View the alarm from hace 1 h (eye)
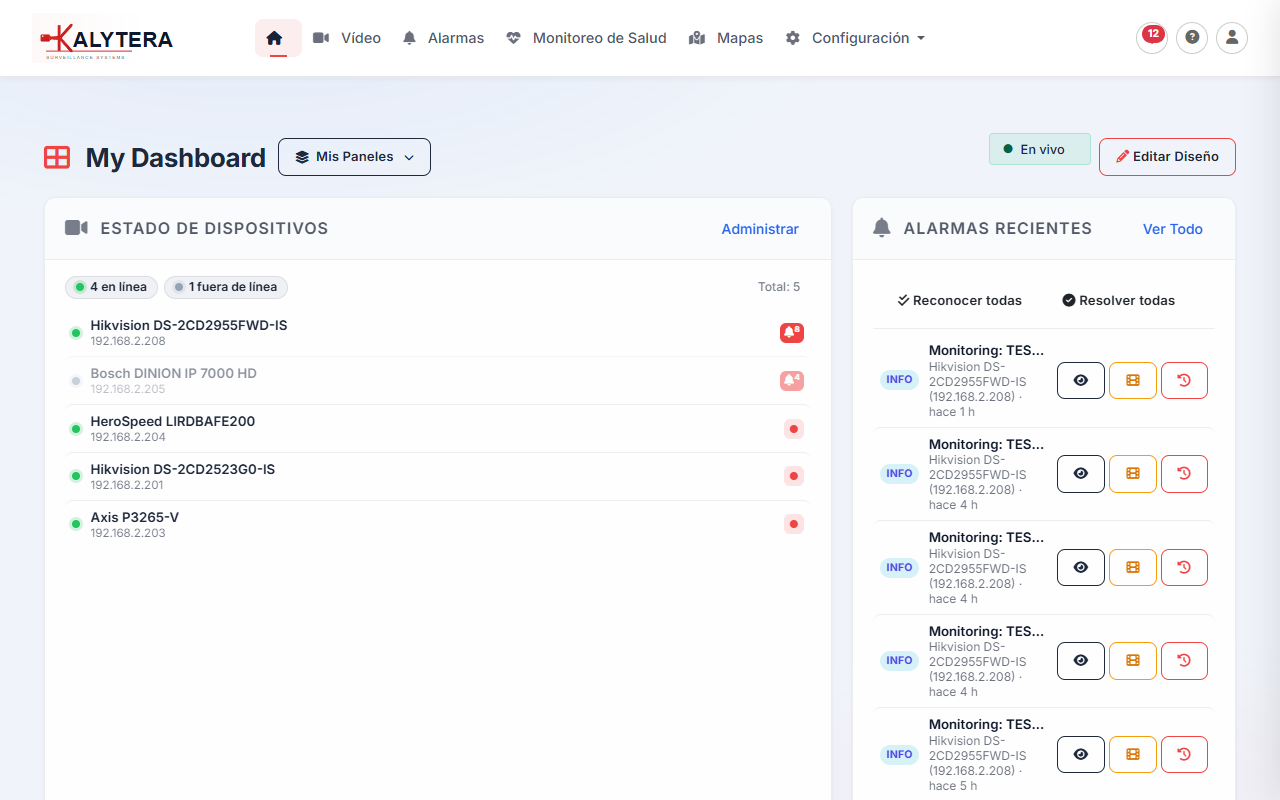This screenshot has width=1280, height=800. (x=1081, y=380)
